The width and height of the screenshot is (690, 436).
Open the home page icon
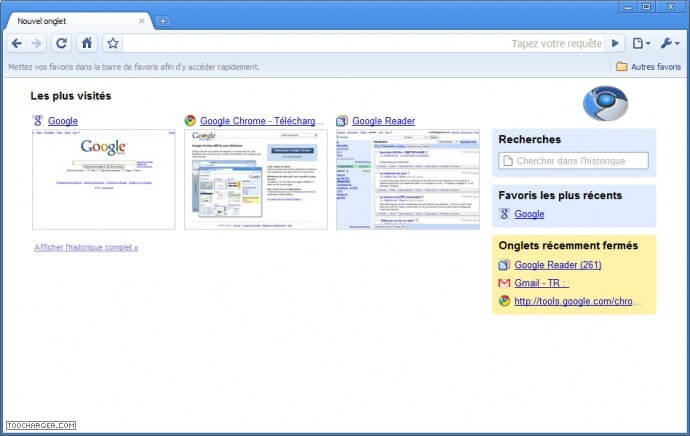(87, 43)
